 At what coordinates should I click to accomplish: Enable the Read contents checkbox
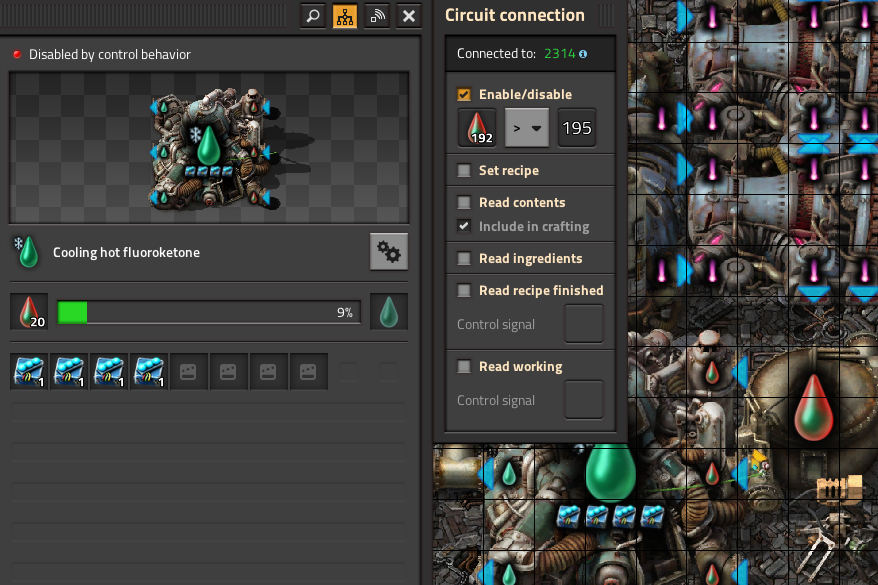[464, 203]
